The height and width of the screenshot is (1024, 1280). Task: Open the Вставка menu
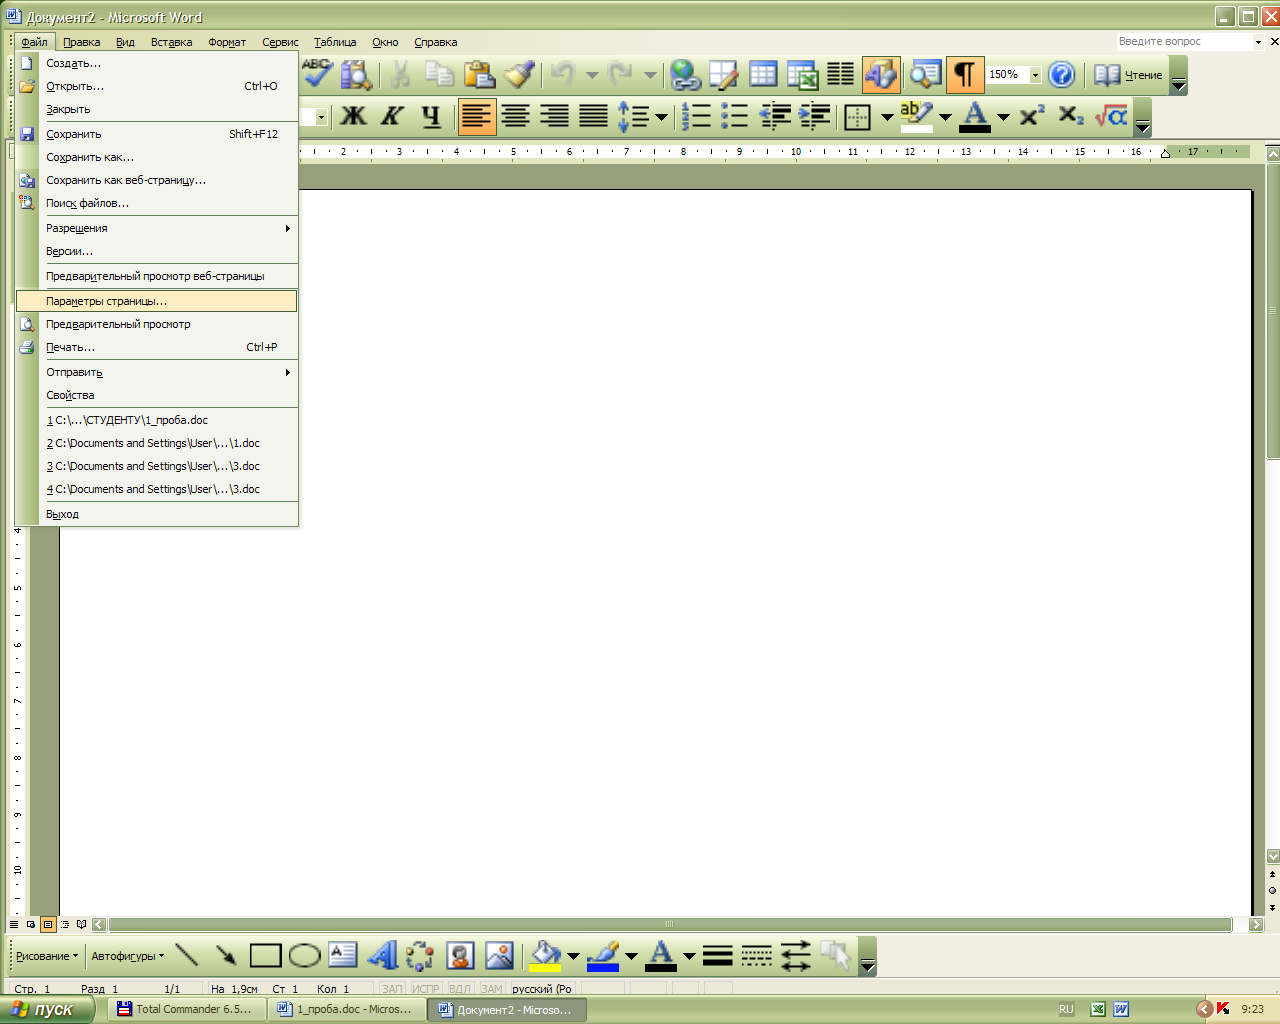click(171, 42)
